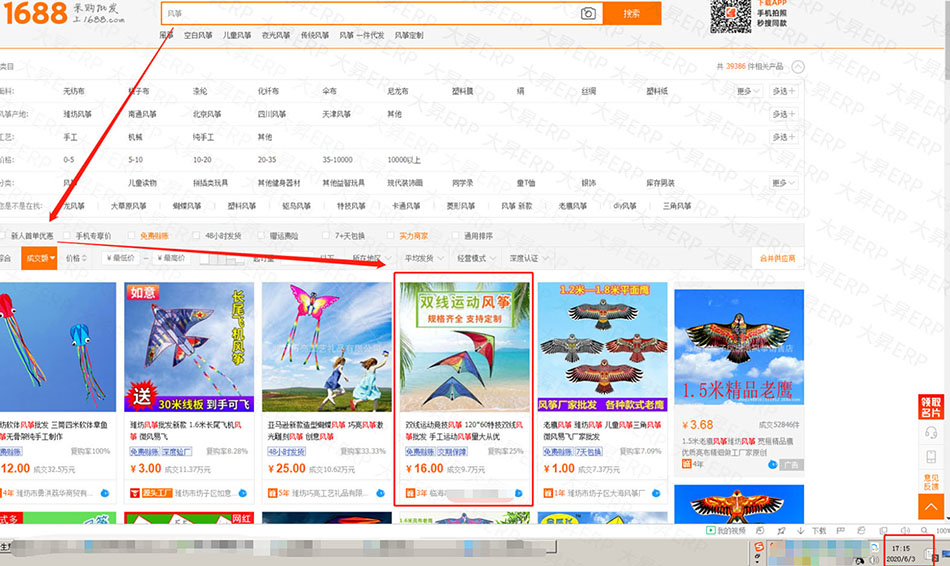The image size is (950, 566).
Task: Expand the 所在地区 region dropdown
Action: pos(372,258)
